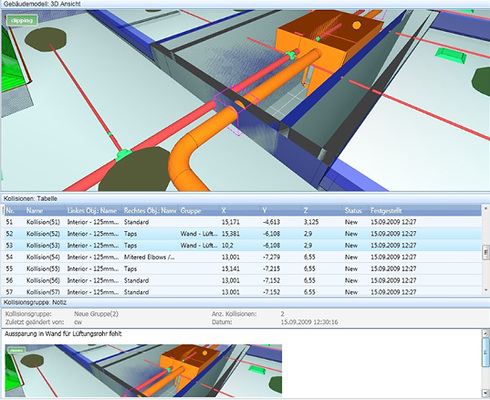This screenshot has height=400, width=490.
Task: Click the collision table scrollbar thumb
Action: tap(486, 252)
